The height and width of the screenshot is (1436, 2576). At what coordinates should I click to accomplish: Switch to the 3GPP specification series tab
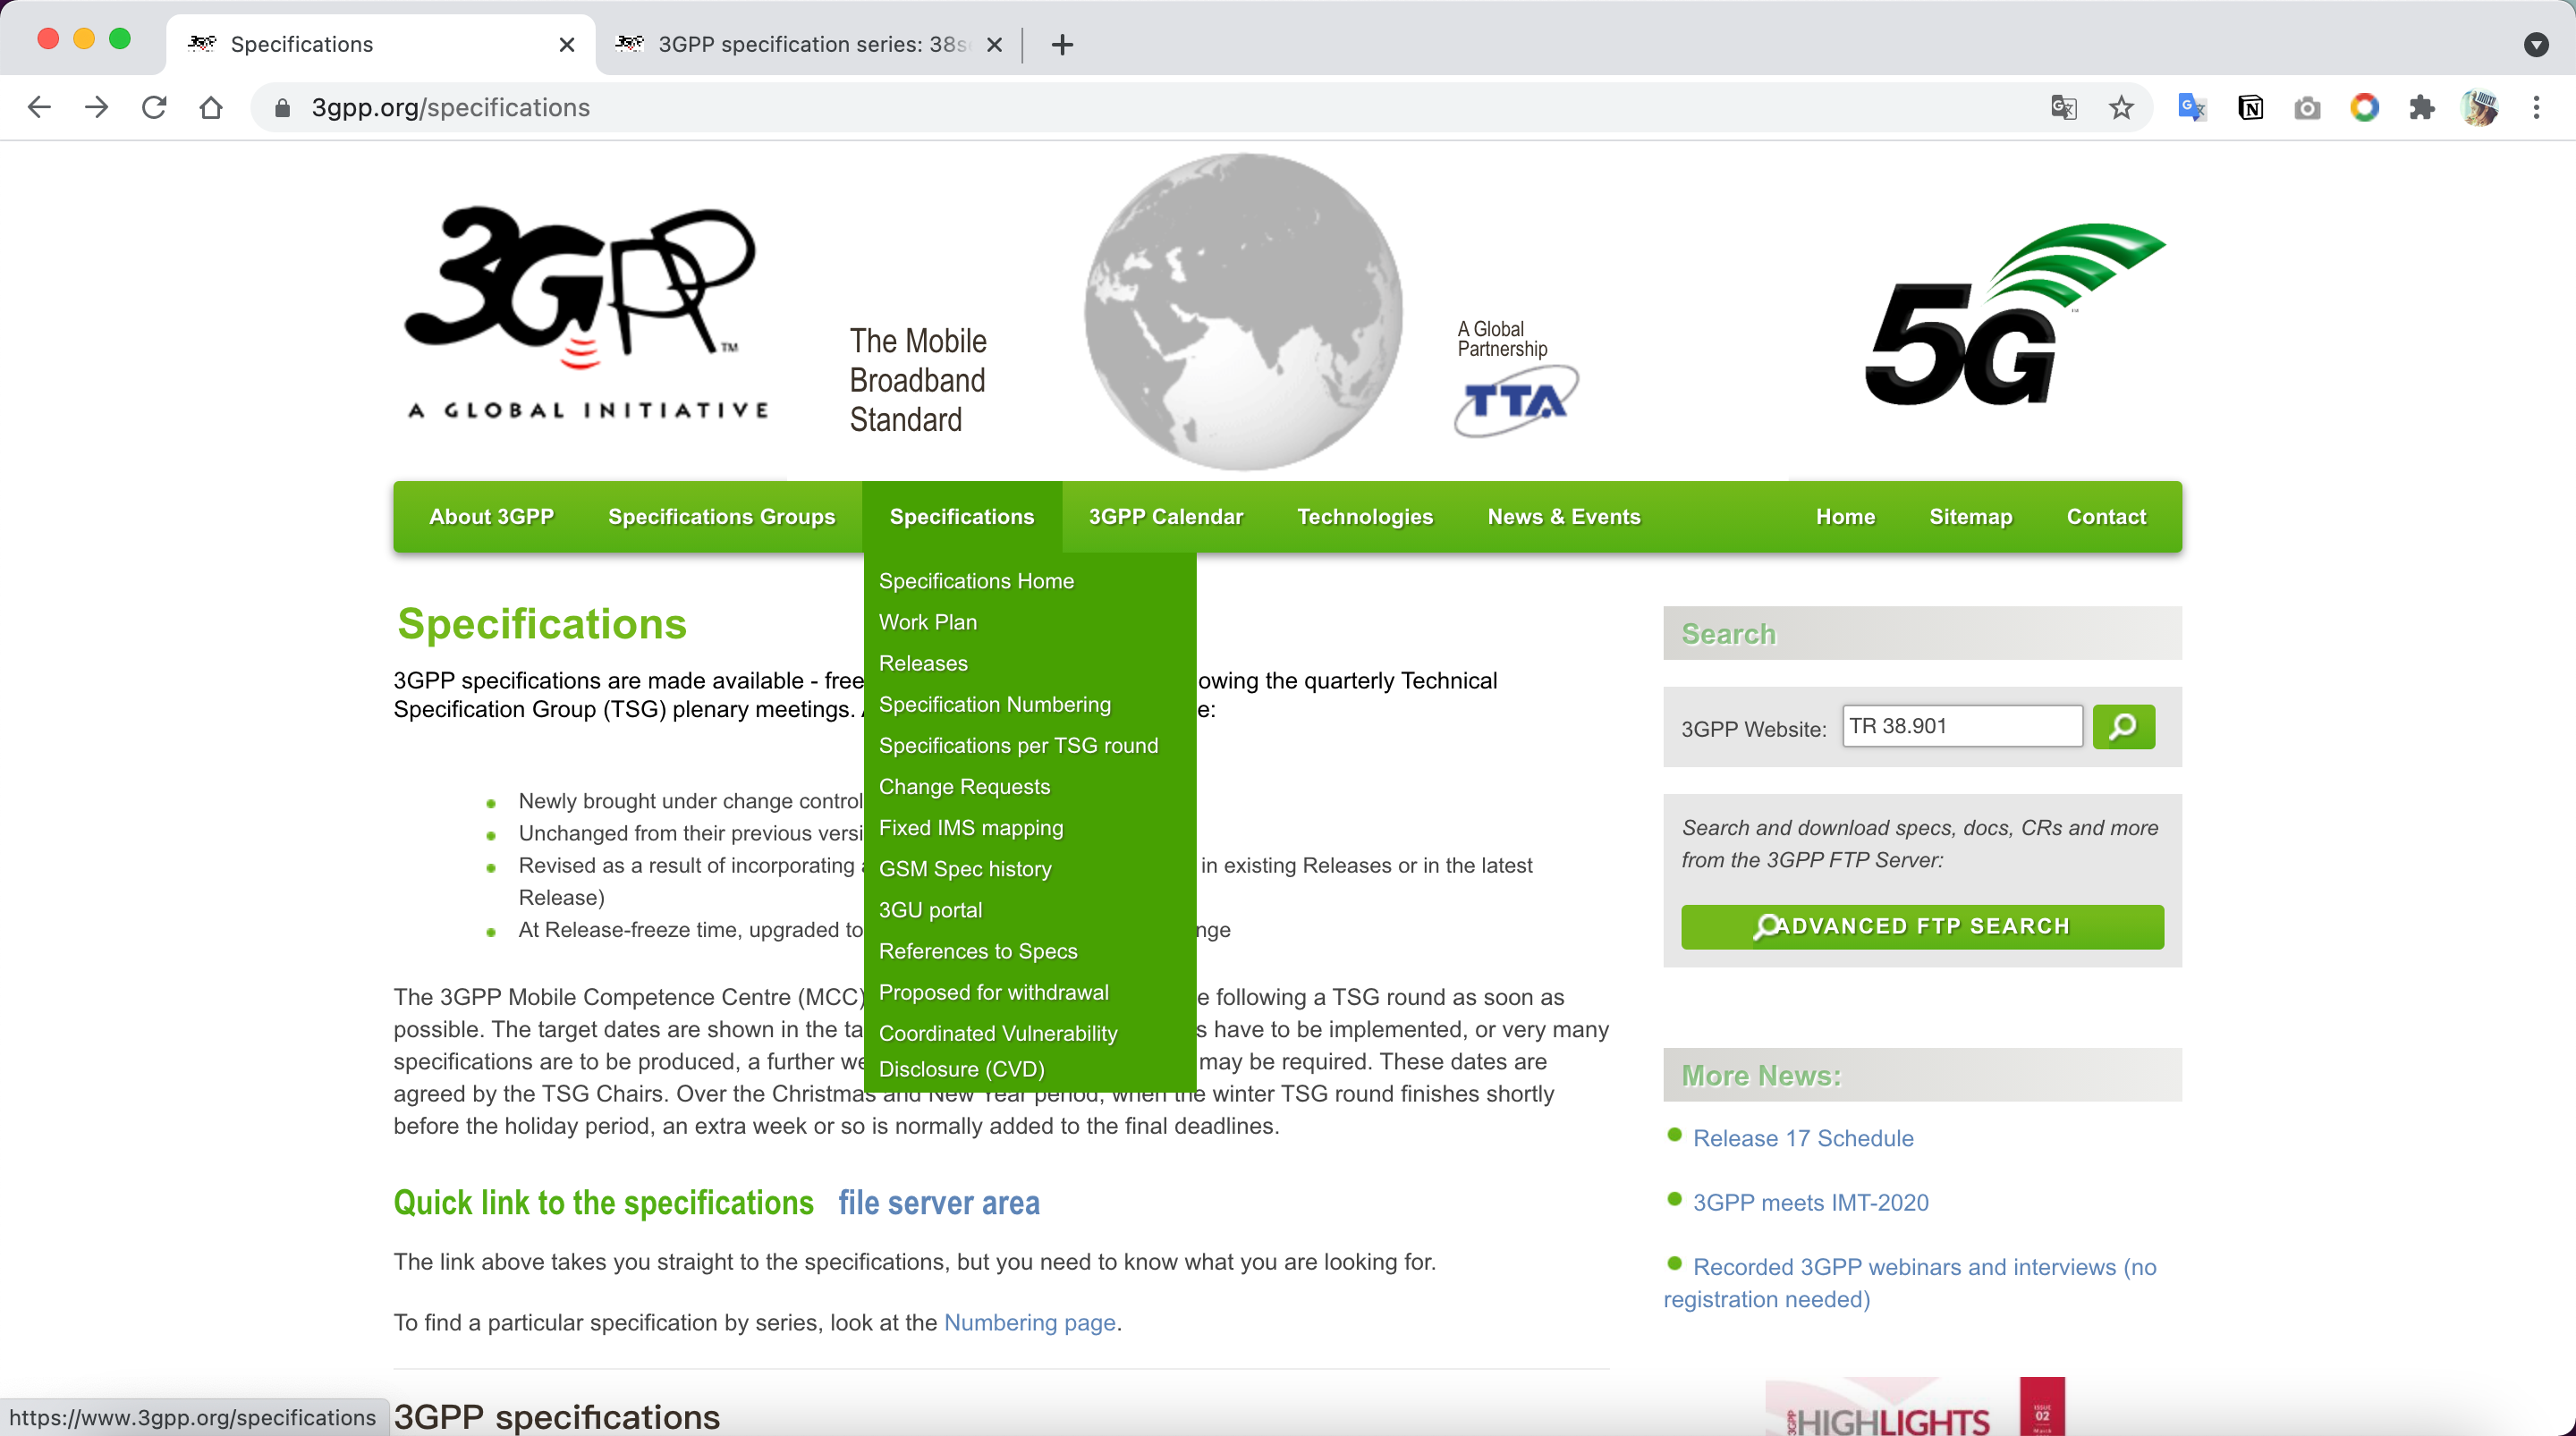click(810, 44)
